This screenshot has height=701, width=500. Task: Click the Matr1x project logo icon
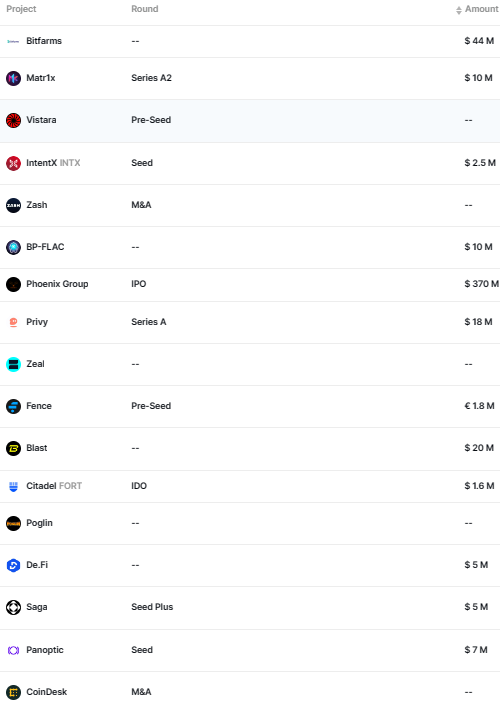pos(13,78)
